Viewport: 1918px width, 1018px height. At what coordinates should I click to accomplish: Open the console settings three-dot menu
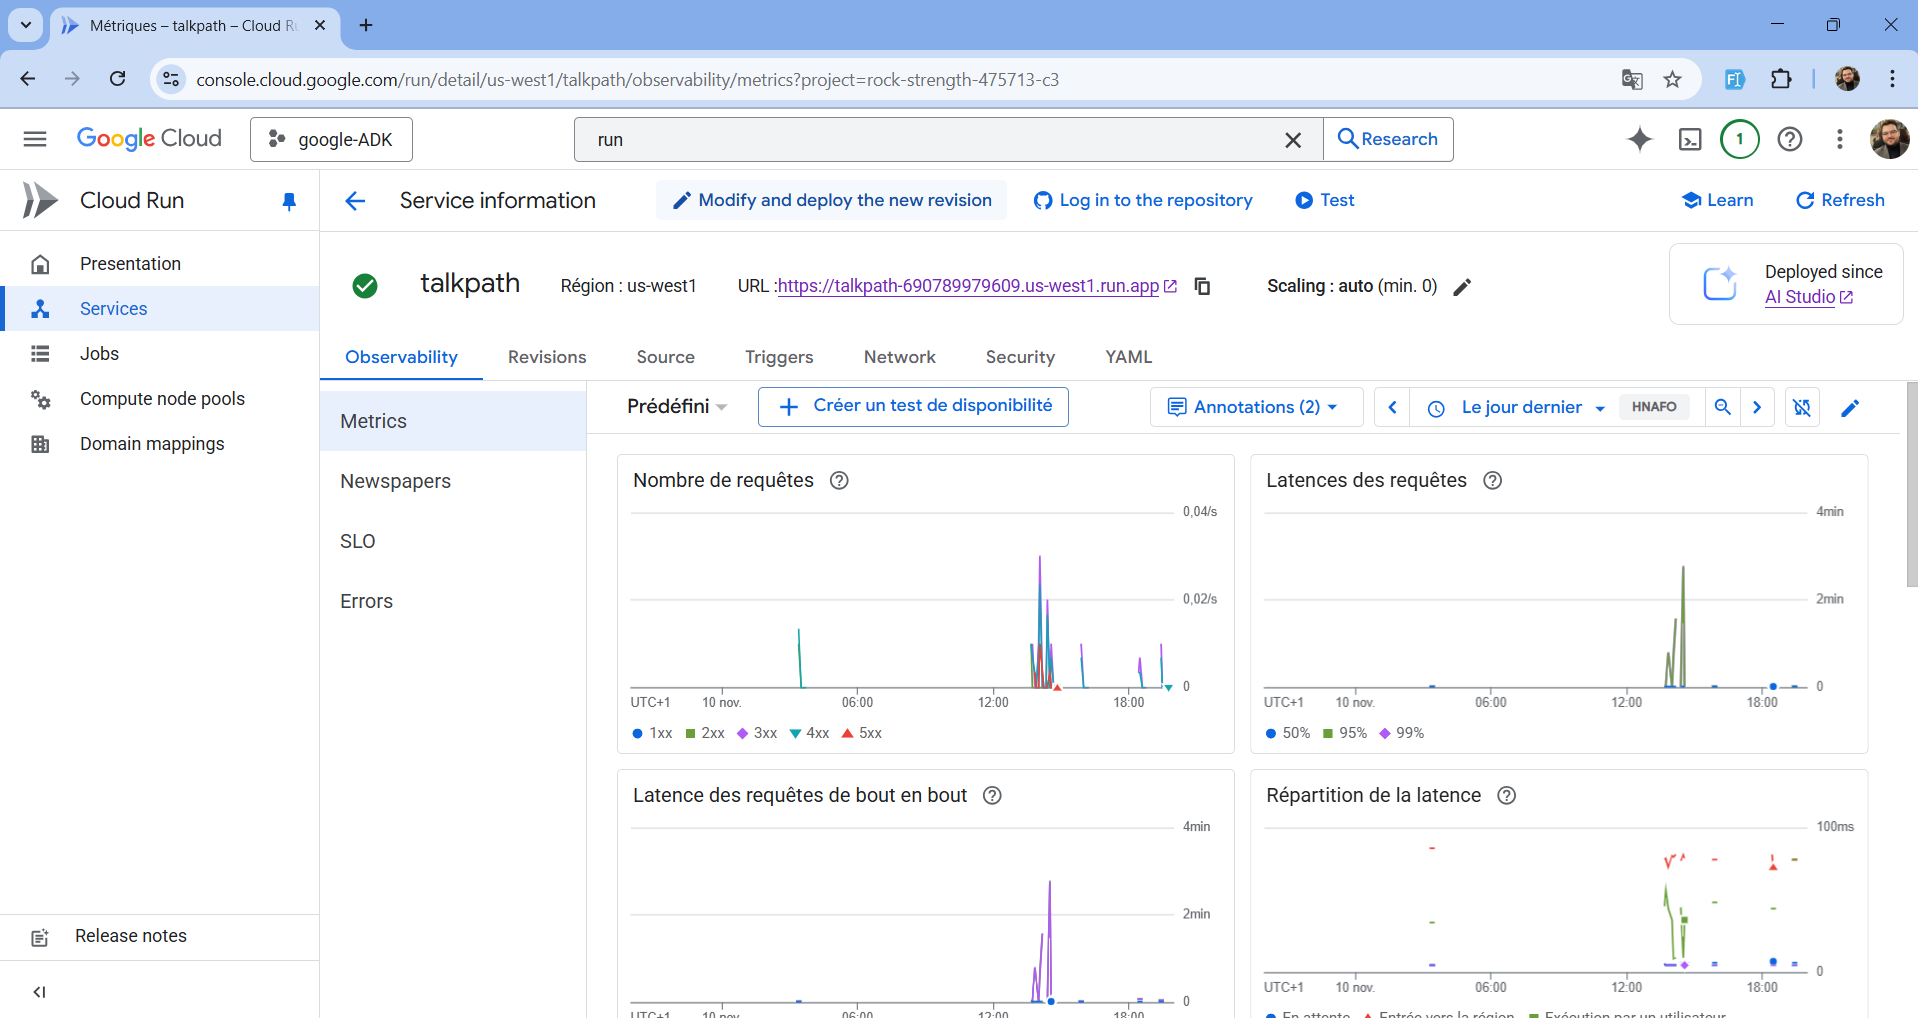coord(1840,139)
